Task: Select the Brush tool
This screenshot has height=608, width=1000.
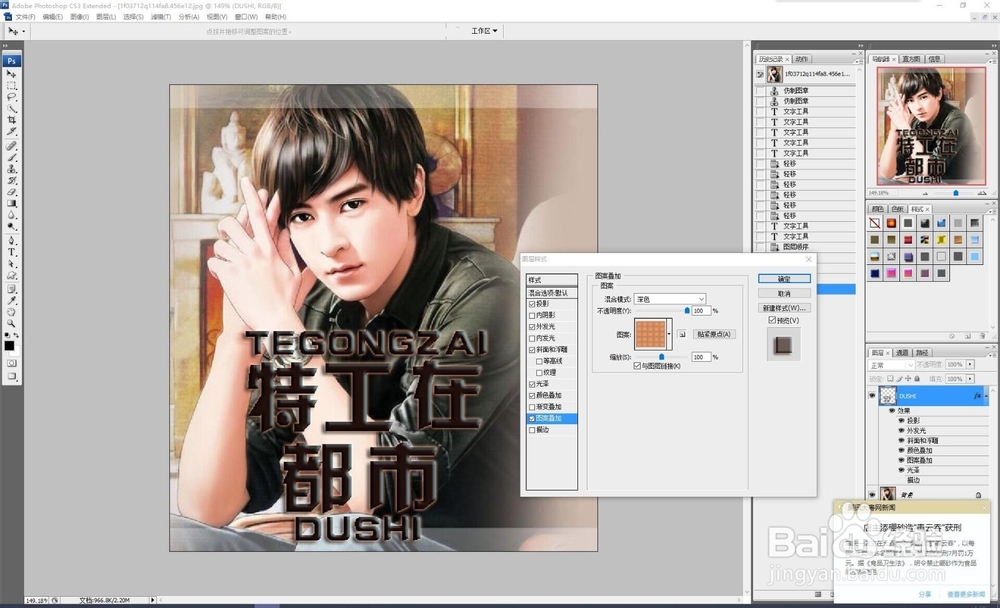Action: (x=11, y=158)
